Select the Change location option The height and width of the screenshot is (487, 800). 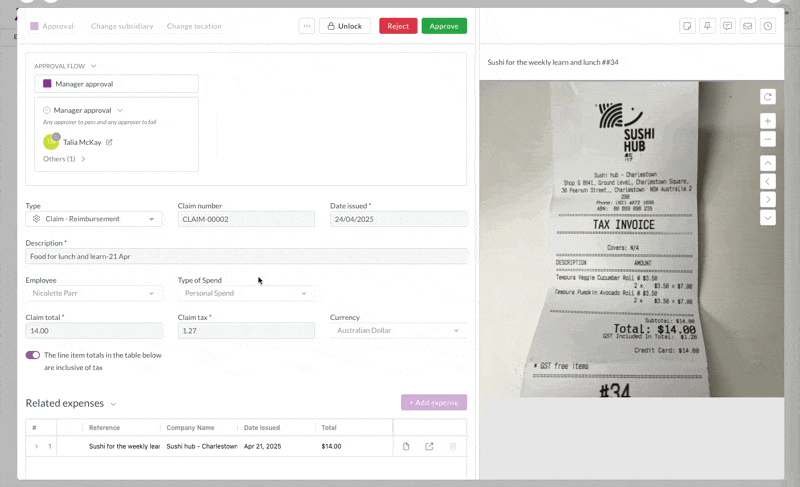(x=194, y=26)
